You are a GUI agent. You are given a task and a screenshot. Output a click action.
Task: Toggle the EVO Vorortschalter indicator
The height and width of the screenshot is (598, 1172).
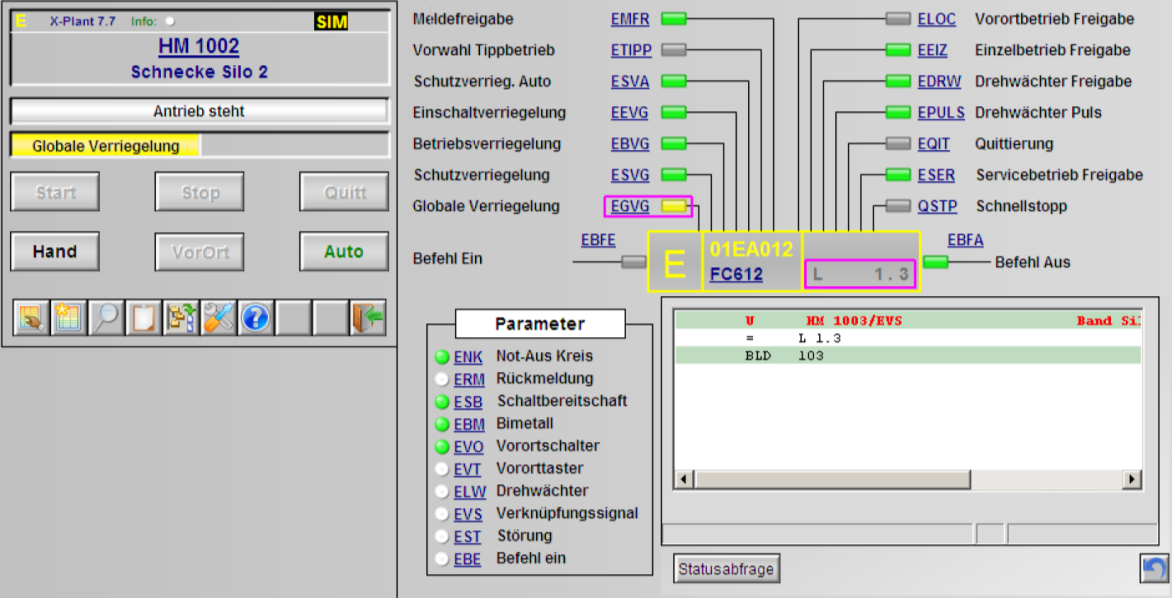click(442, 447)
